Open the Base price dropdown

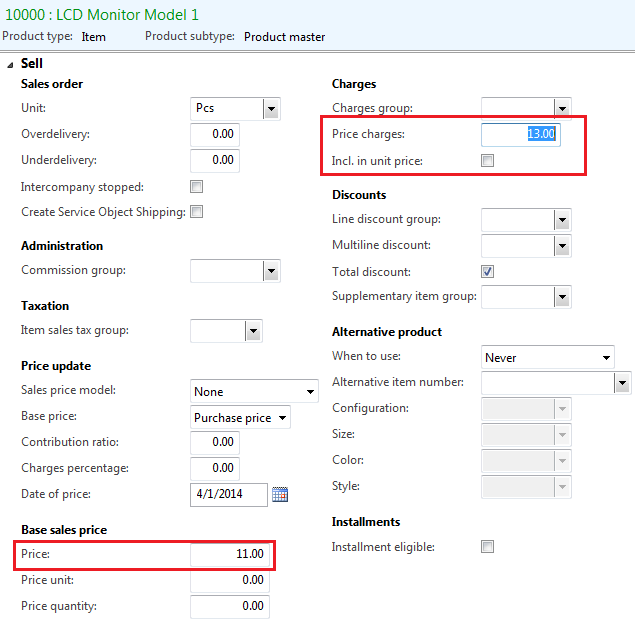[x=283, y=418]
